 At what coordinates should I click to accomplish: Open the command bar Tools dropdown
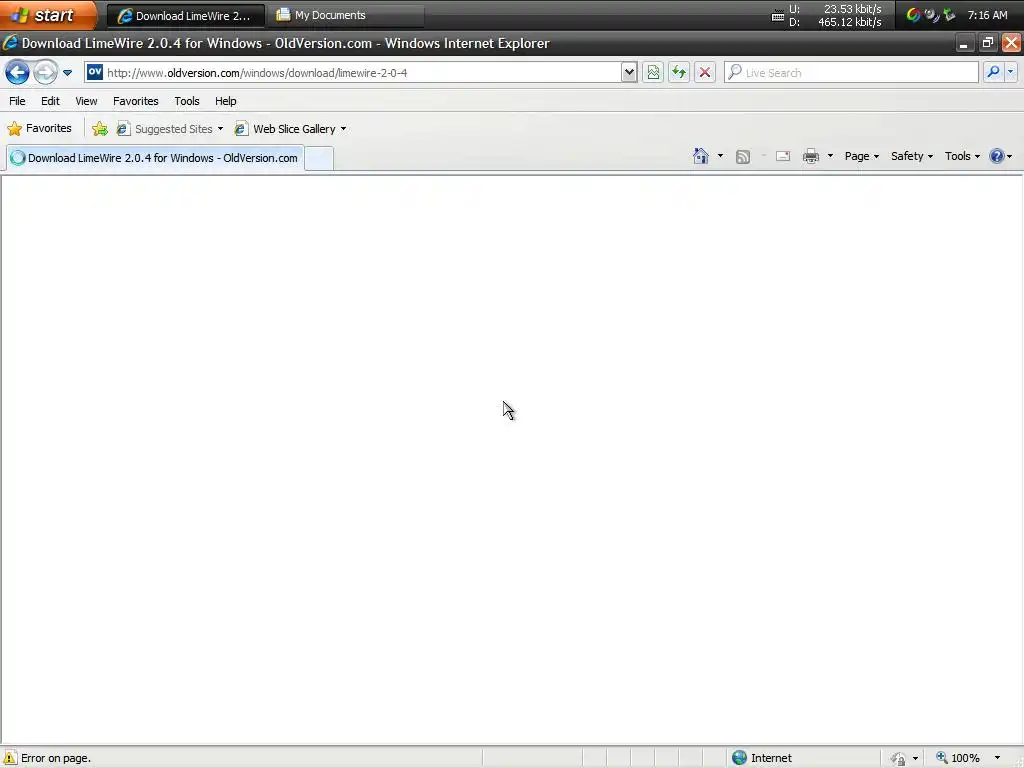962,156
